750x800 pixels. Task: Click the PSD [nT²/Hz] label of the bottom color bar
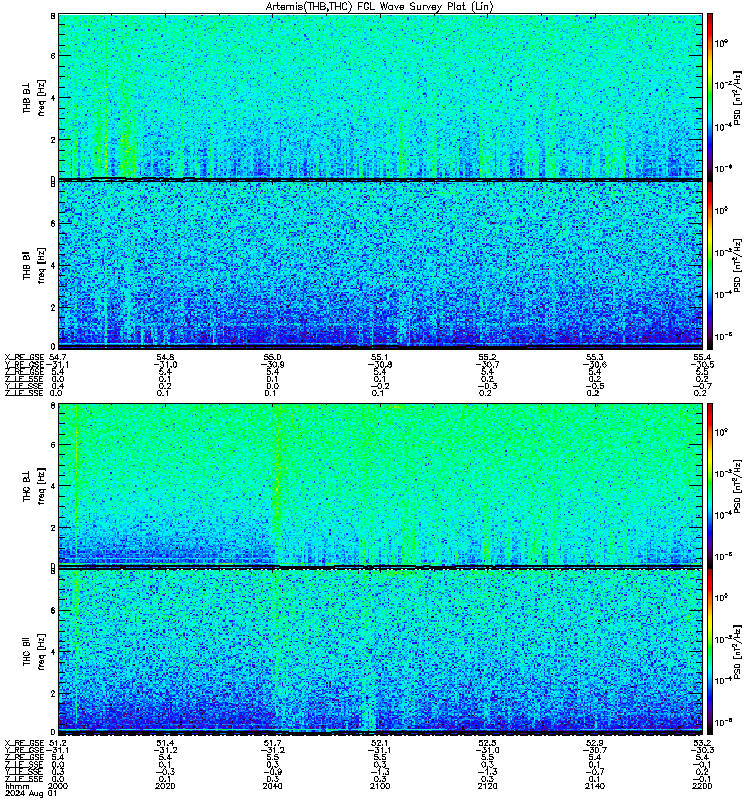737,653
